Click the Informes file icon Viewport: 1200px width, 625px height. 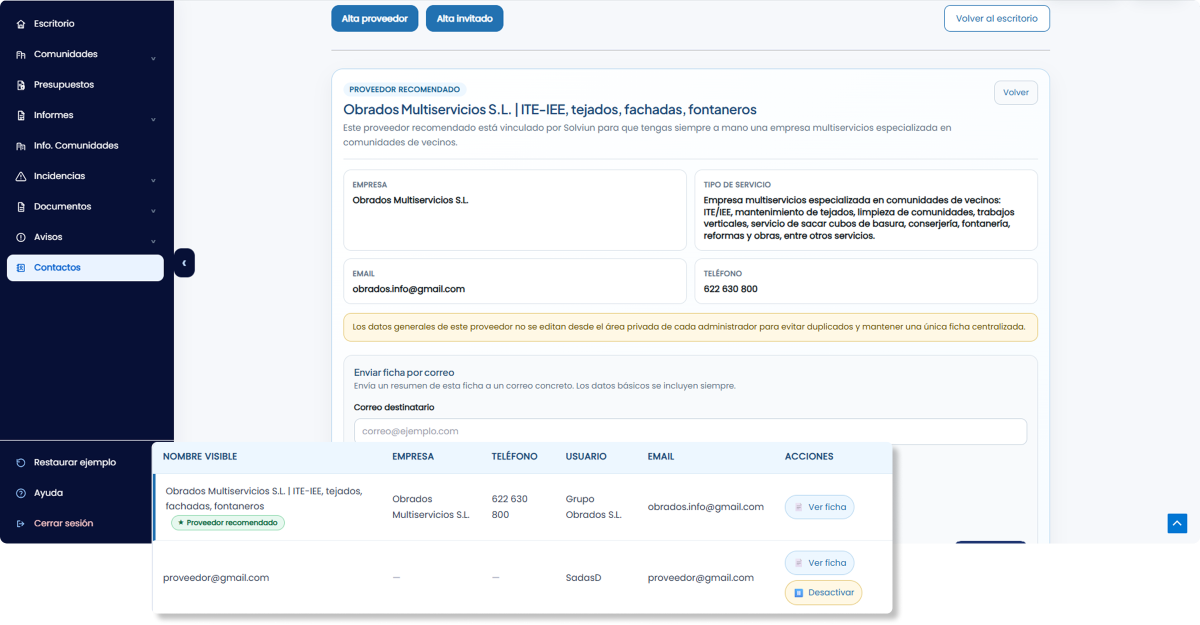coord(21,116)
